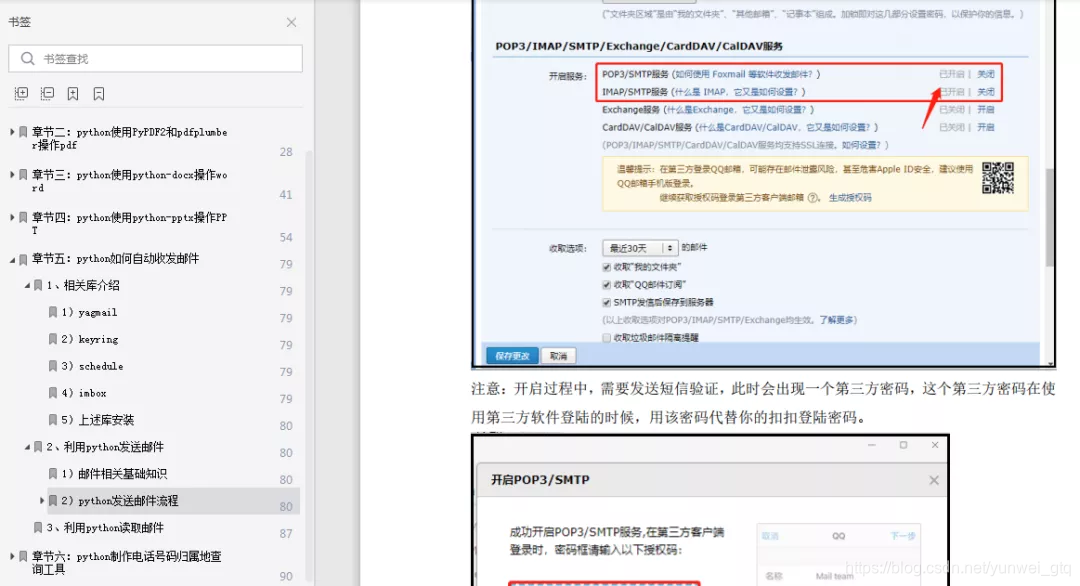
Task: Open the 1) 邮件相关基础知识 bookmark
Action: tap(114, 473)
